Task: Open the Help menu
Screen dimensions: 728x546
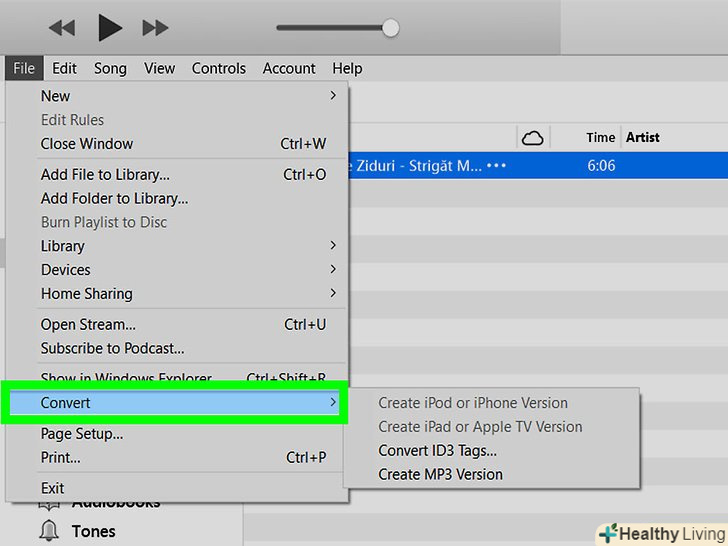Action: pyautogui.click(x=347, y=68)
